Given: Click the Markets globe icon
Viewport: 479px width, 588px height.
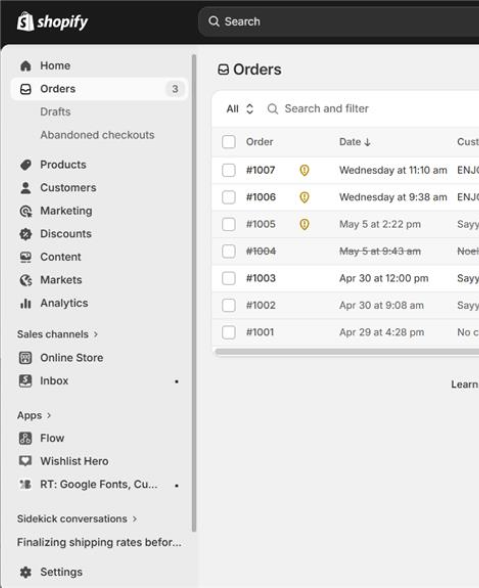Looking at the screenshot, I should (x=26, y=280).
